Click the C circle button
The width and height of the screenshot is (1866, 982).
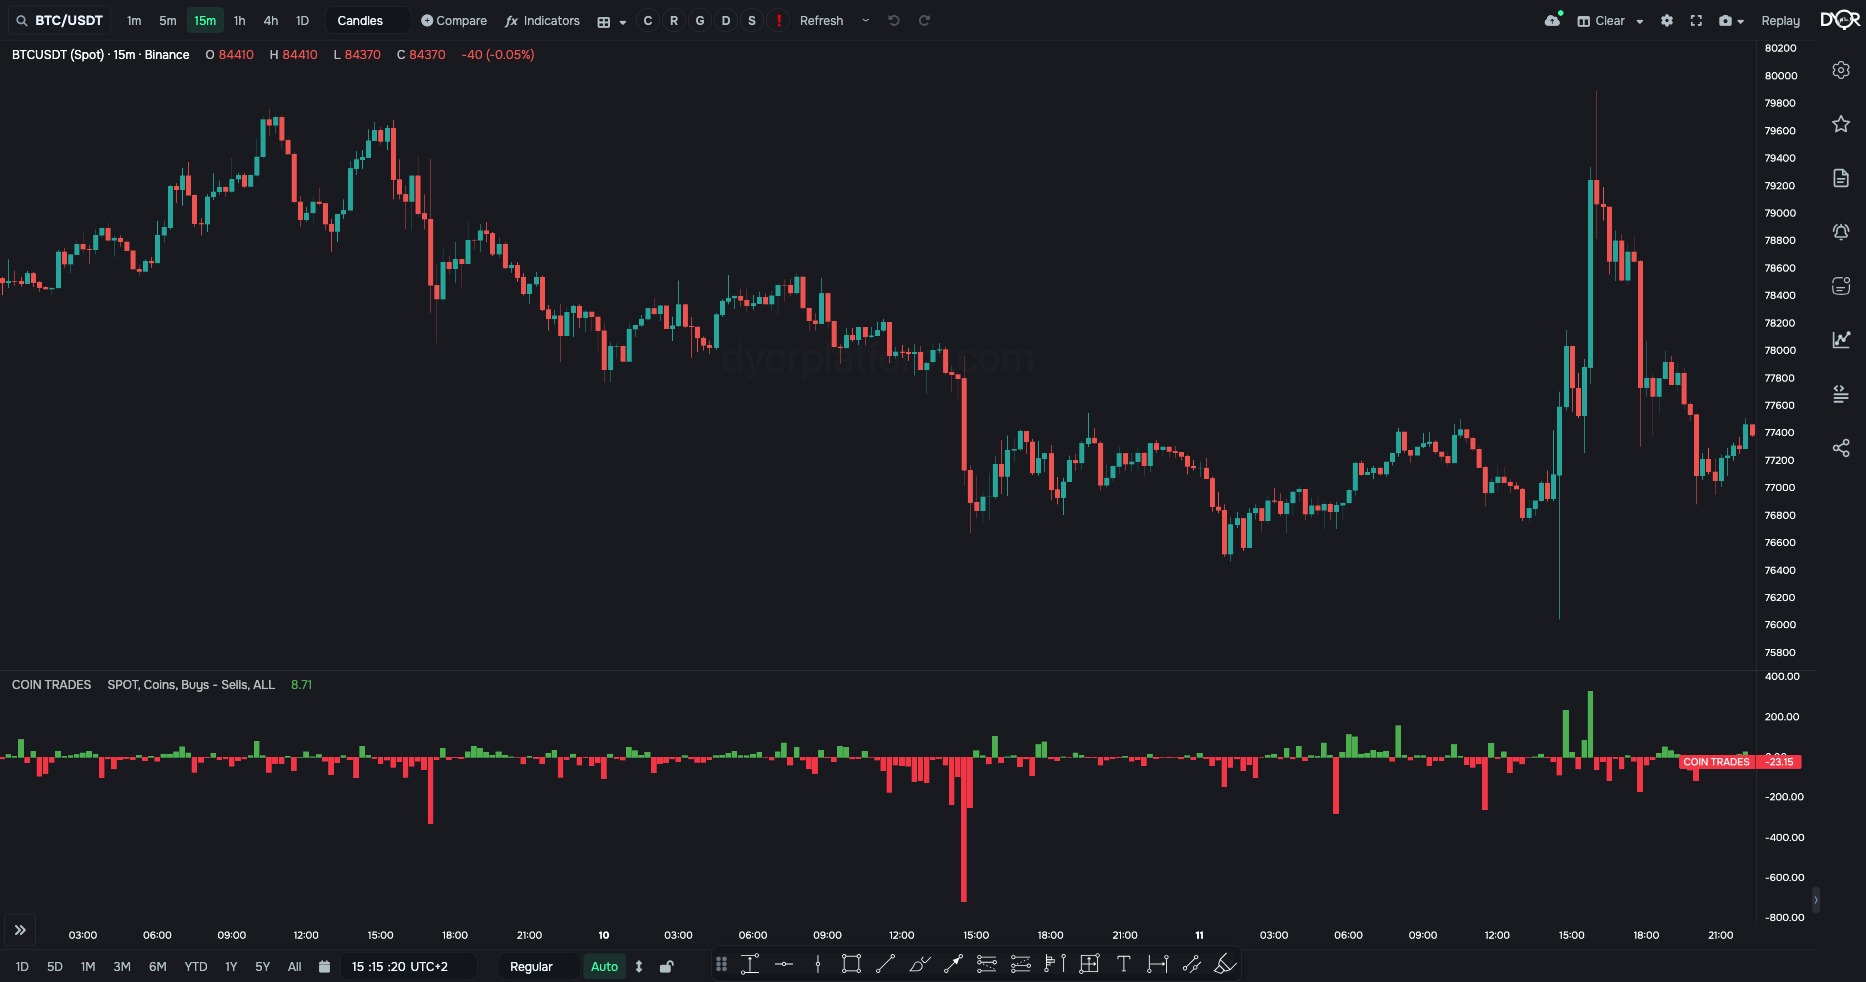click(648, 20)
